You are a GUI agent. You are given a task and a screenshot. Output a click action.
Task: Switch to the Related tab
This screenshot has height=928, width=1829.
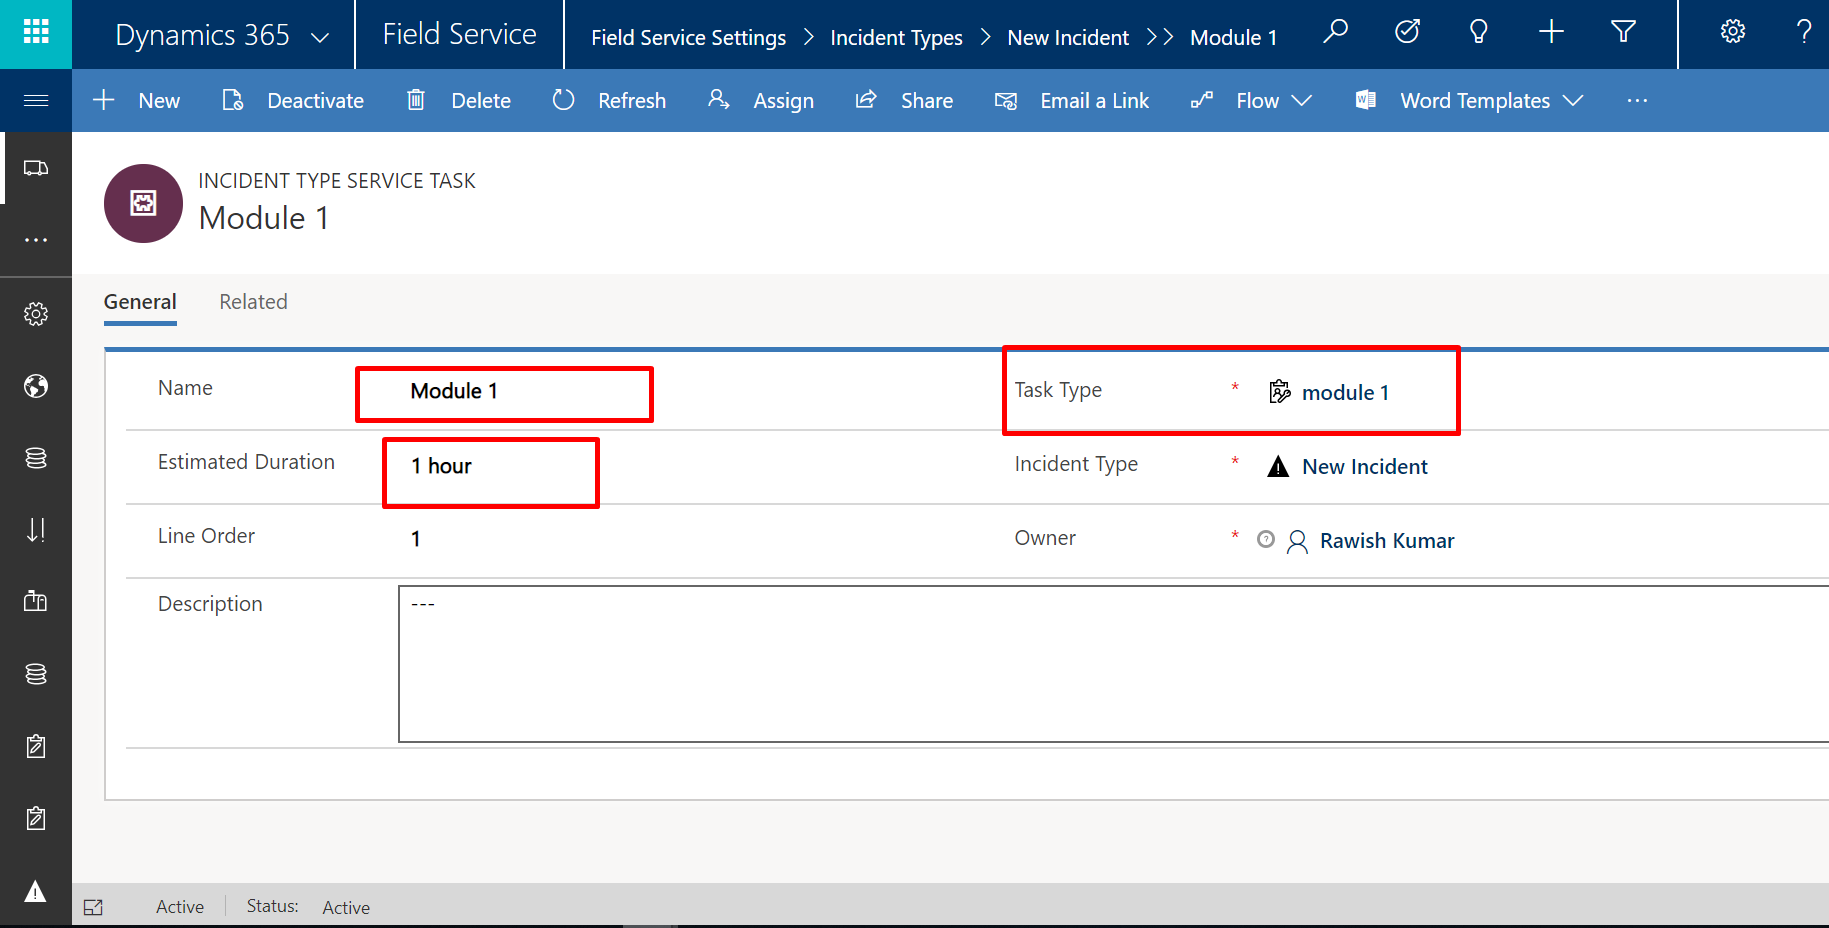253,302
